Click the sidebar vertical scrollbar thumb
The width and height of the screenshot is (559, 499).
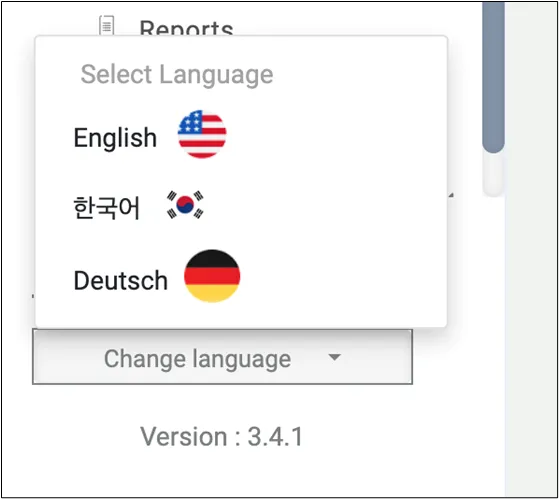493,77
